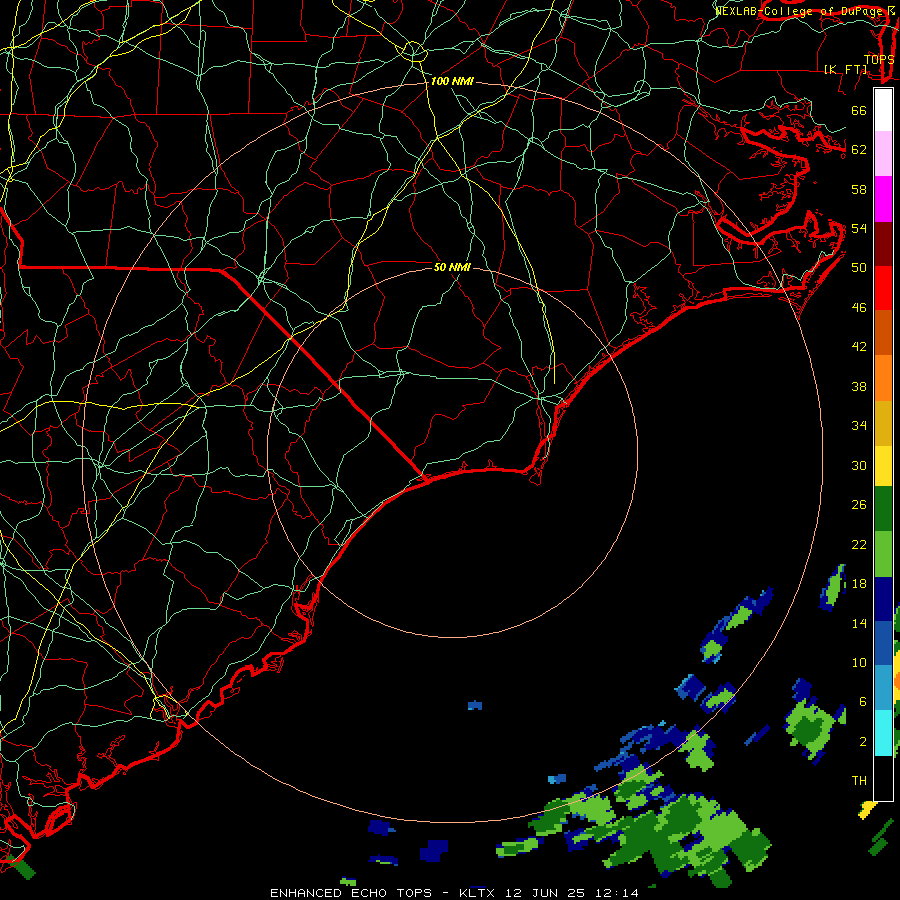Viewport: 900px width, 900px height.
Task: Click the 'NEXLAB-College of DuPage' text
Action: pos(800,11)
